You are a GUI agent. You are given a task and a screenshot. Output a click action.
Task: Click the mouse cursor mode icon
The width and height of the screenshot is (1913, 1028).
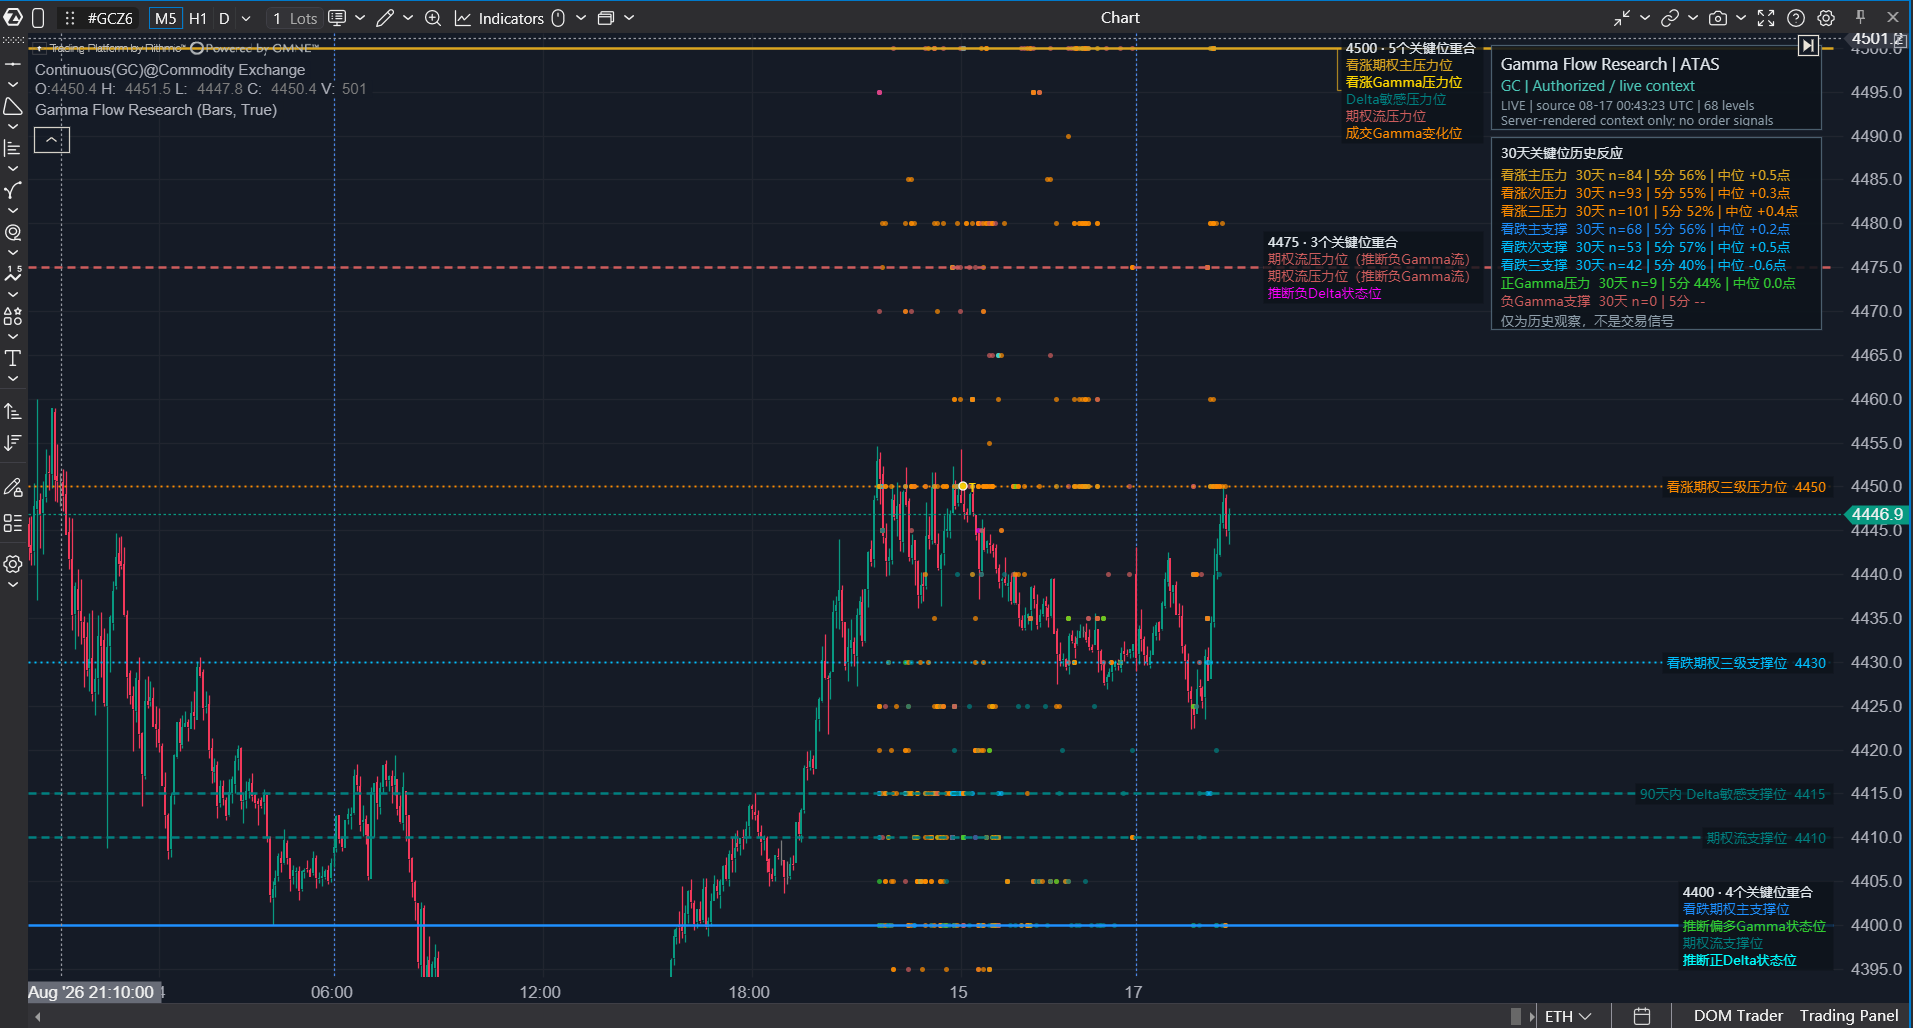pyautogui.click(x=558, y=18)
